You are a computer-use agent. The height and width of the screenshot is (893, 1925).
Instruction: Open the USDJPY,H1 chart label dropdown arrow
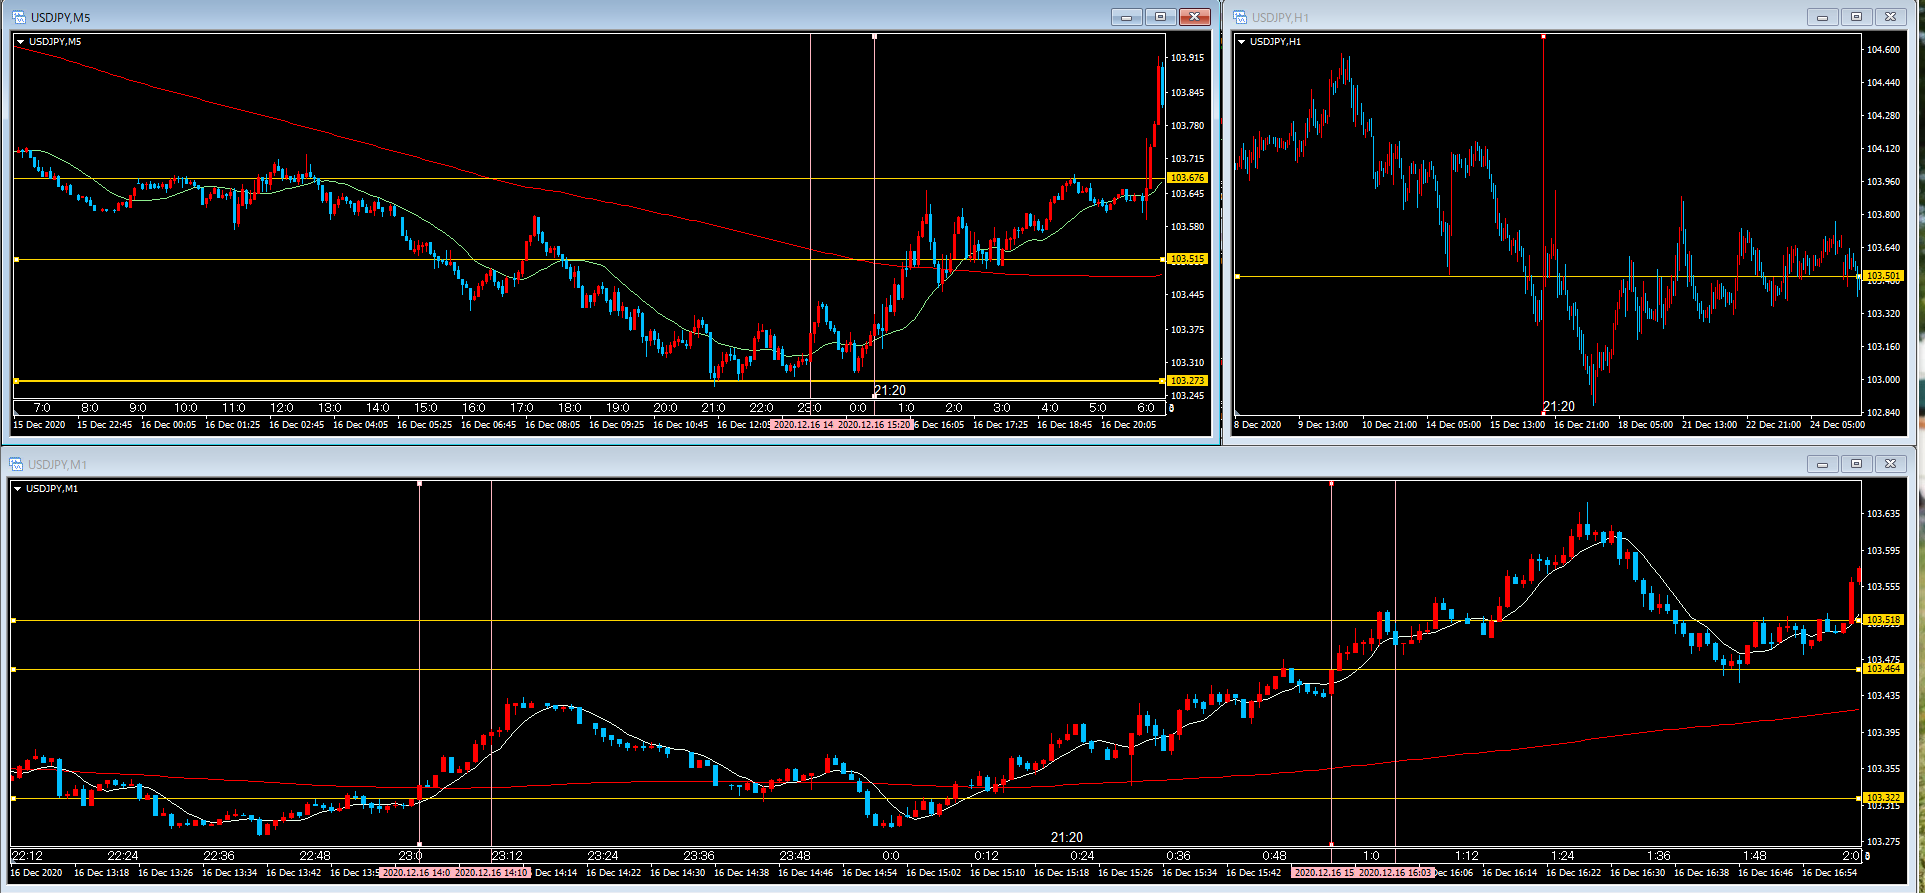1241,42
